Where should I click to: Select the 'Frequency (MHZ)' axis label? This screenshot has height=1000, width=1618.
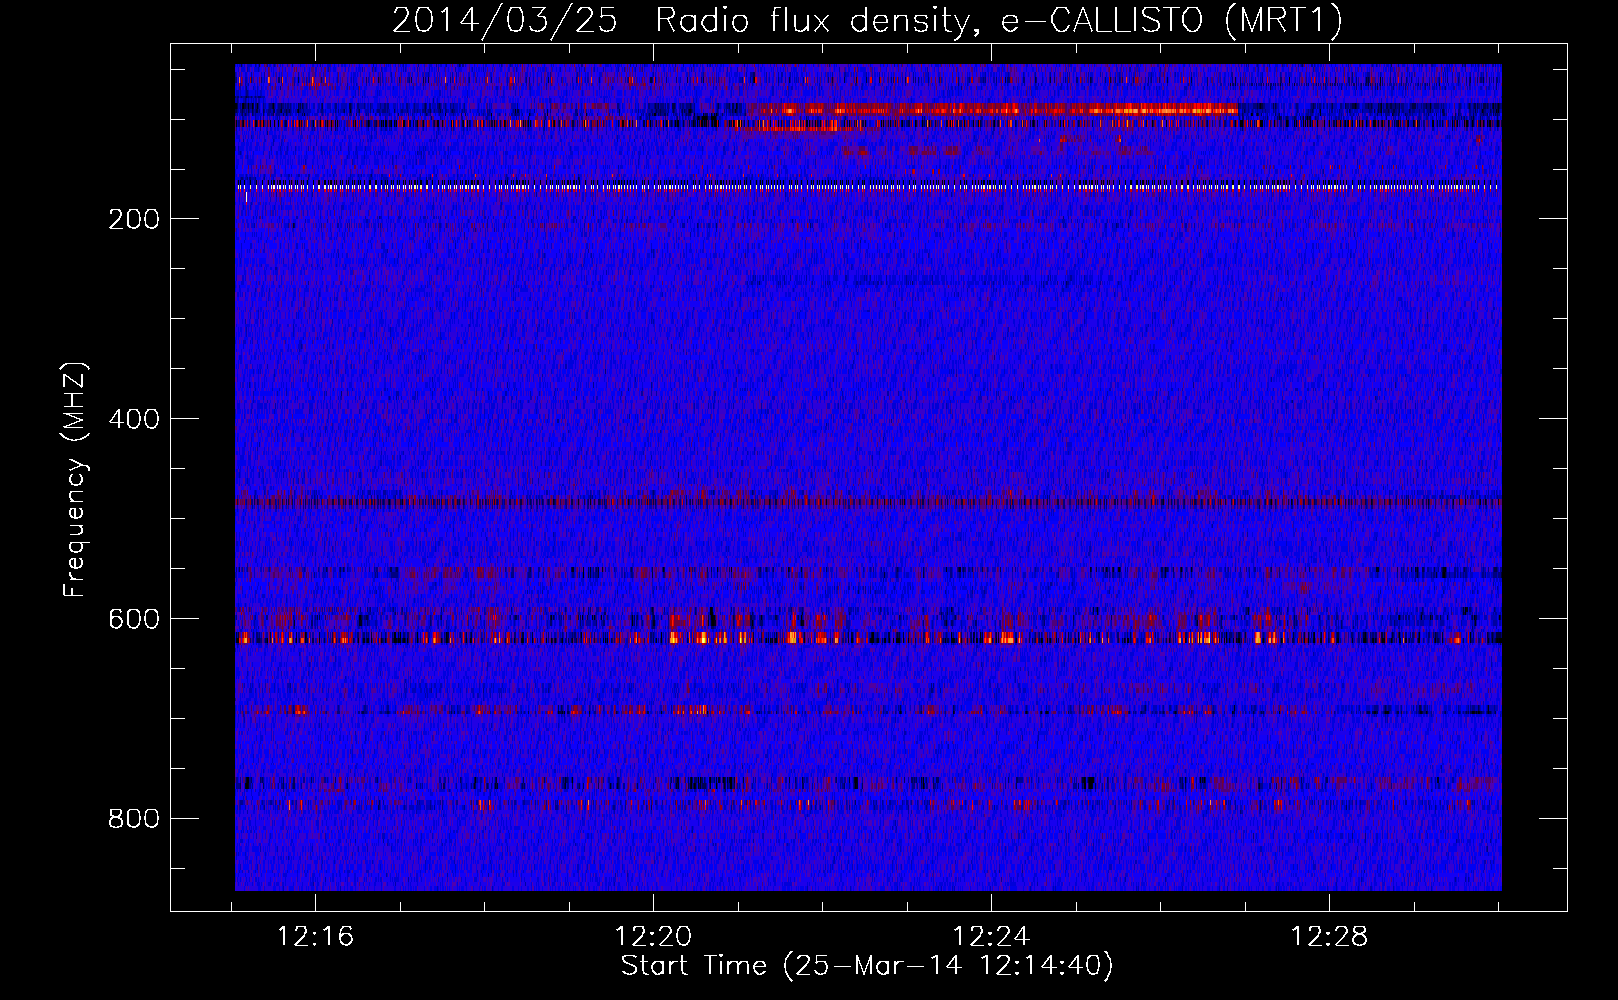75,479
